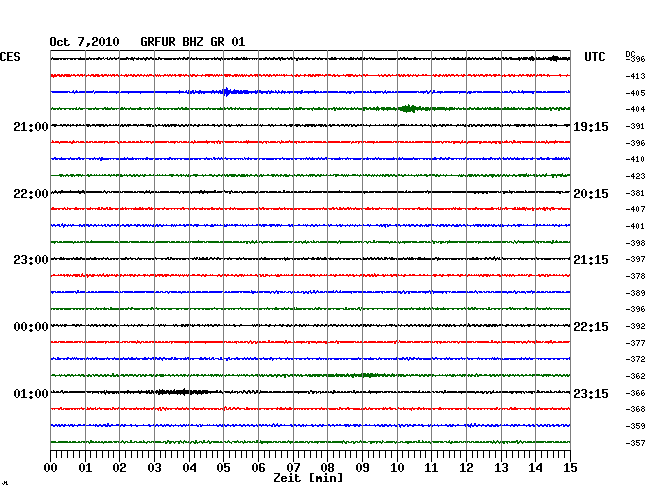The image size is (650, 494).
Task: Click the 23:15 UTC time label
Action: pyautogui.click(x=591, y=393)
